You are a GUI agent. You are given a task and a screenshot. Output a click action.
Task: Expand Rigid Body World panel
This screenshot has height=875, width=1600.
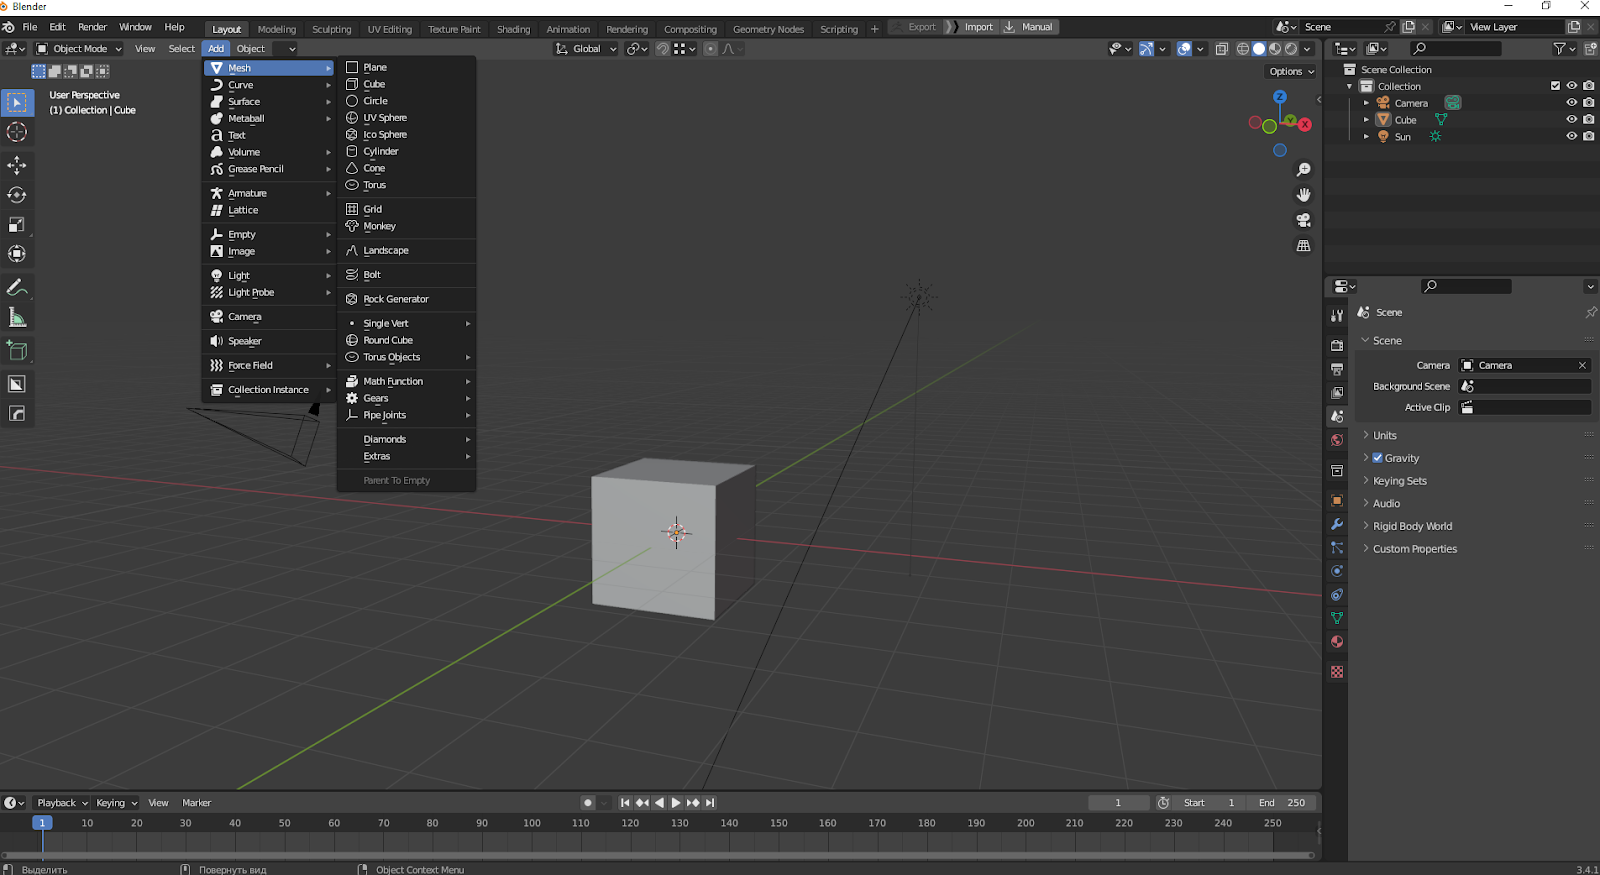click(1412, 526)
